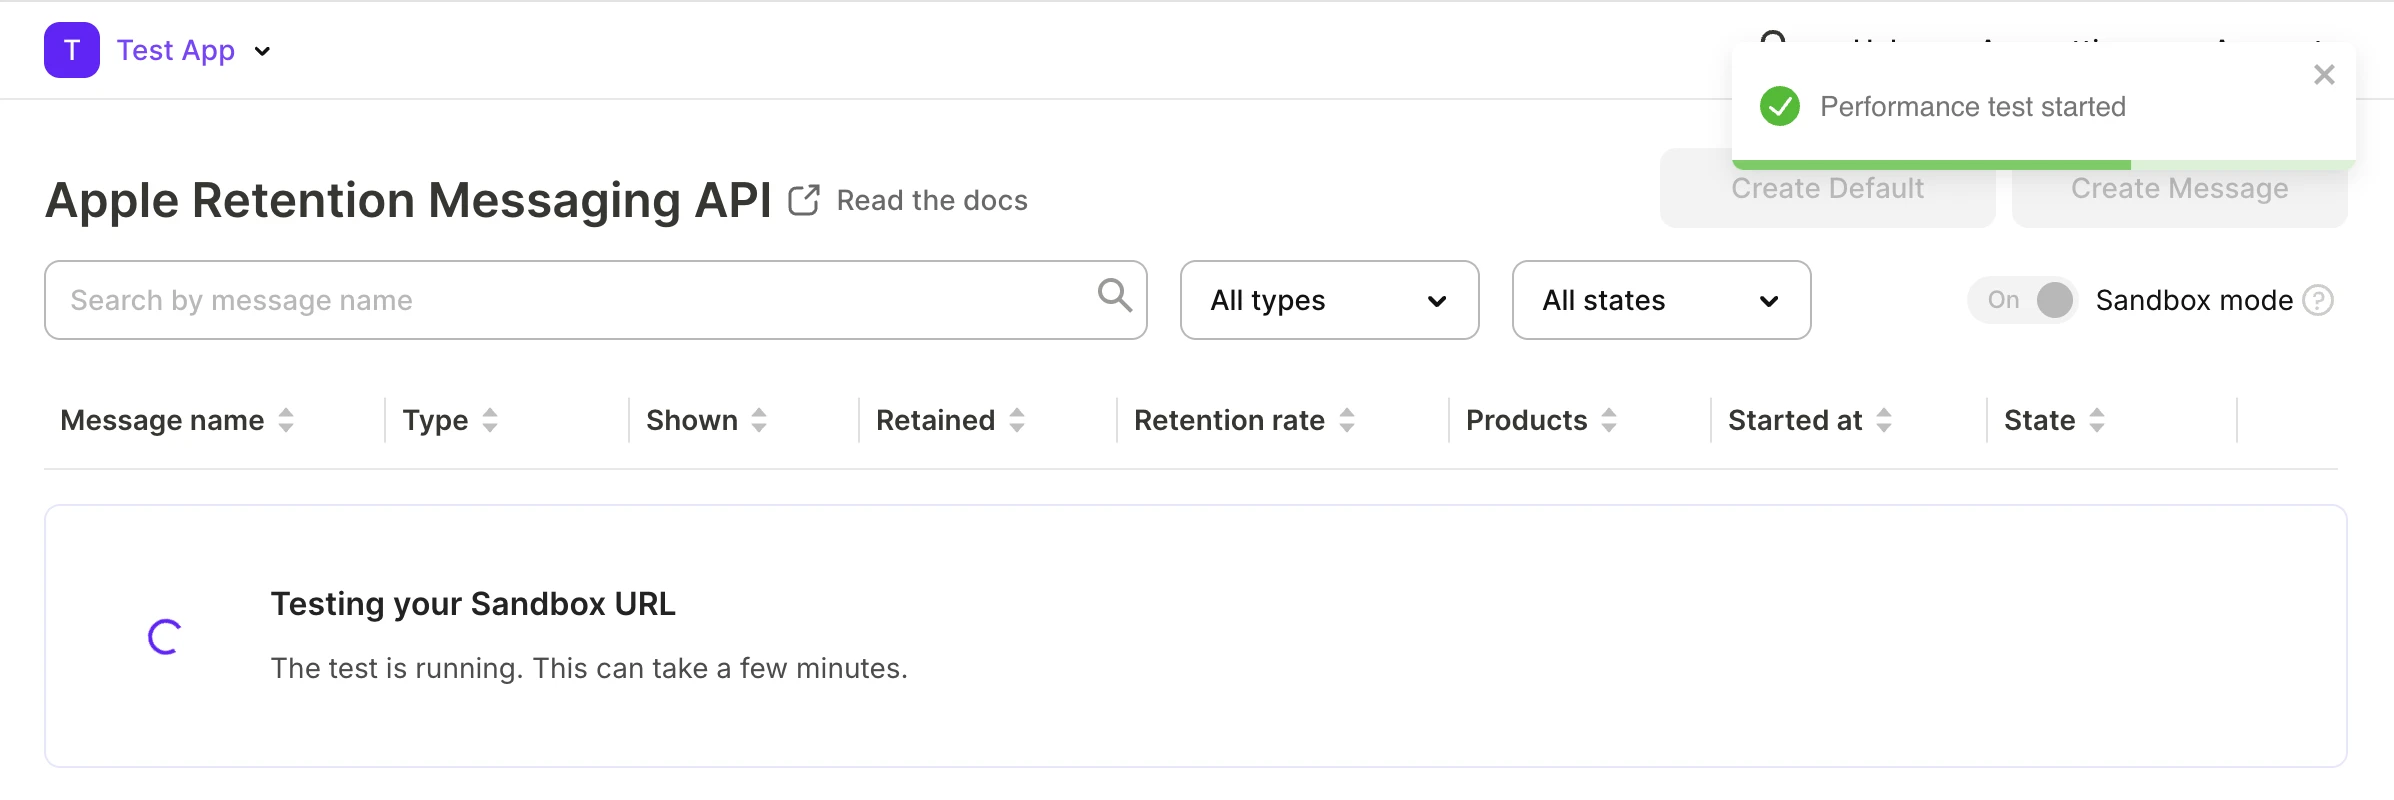Click the Apple Retention Messaging API title
Viewport: 2394px width, 800px height.
tap(408, 200)
